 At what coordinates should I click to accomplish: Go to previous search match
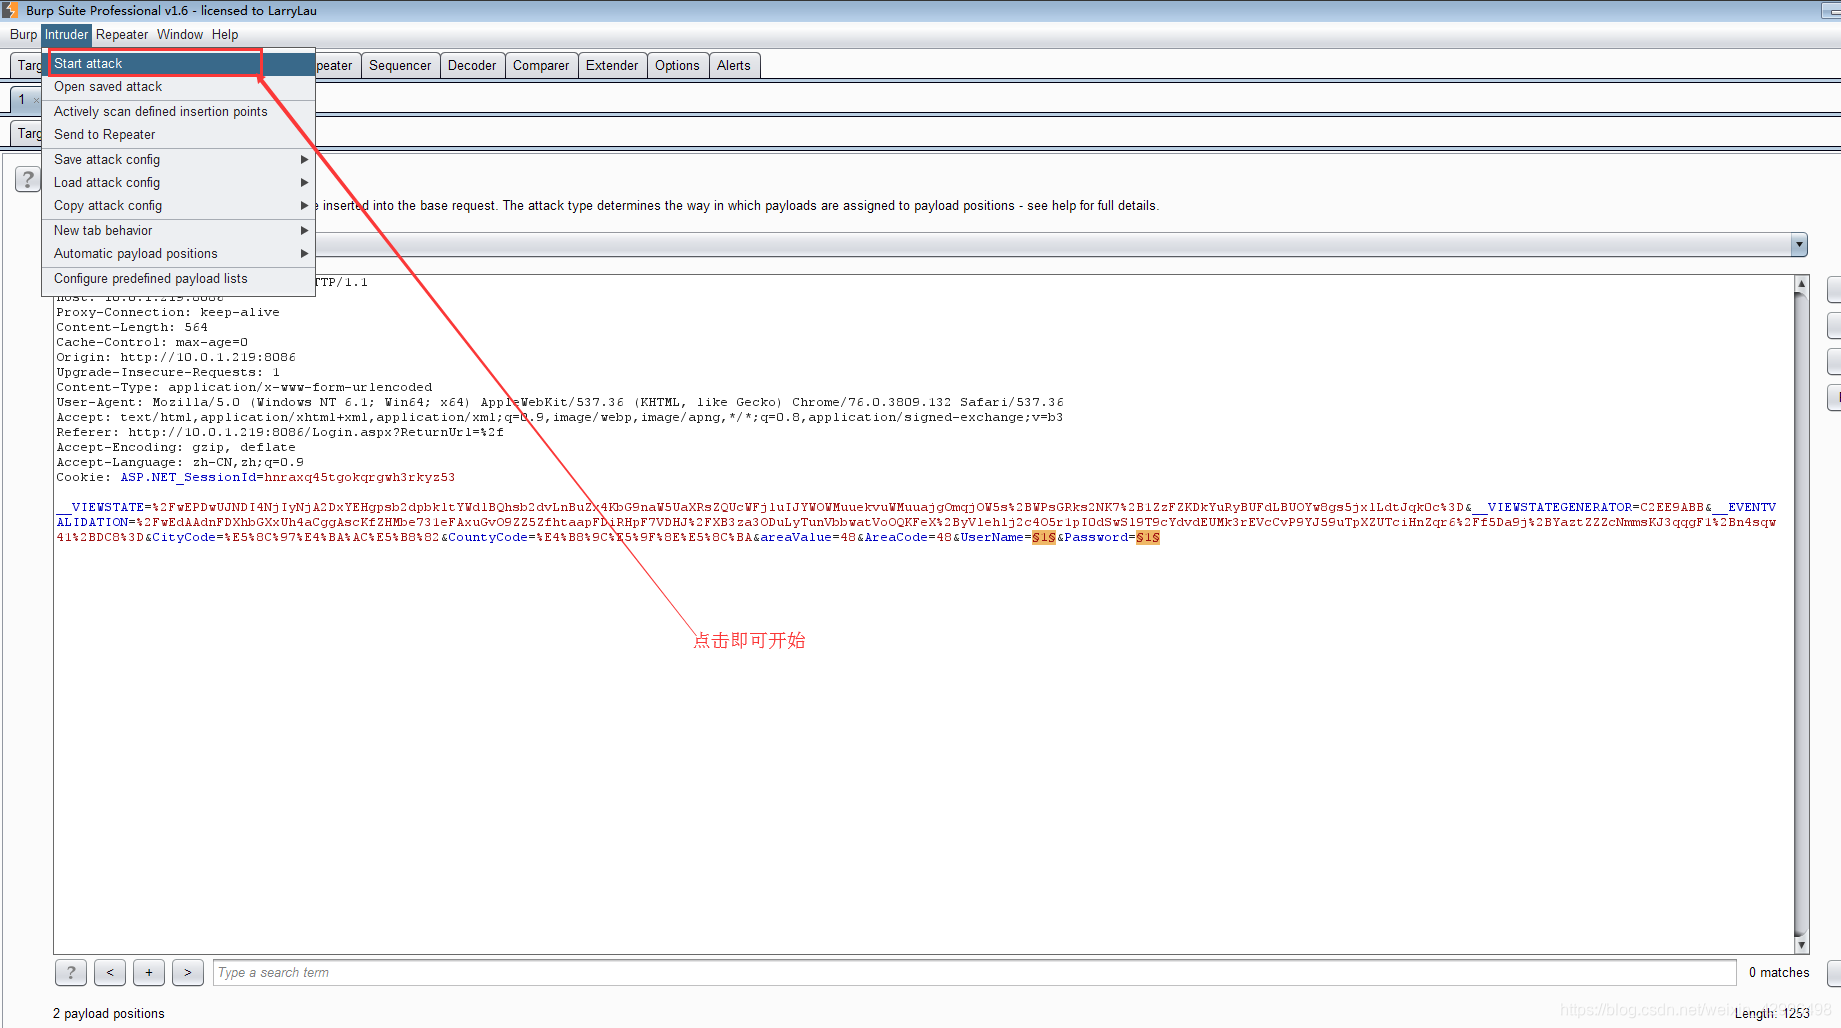tap(110, 972)
